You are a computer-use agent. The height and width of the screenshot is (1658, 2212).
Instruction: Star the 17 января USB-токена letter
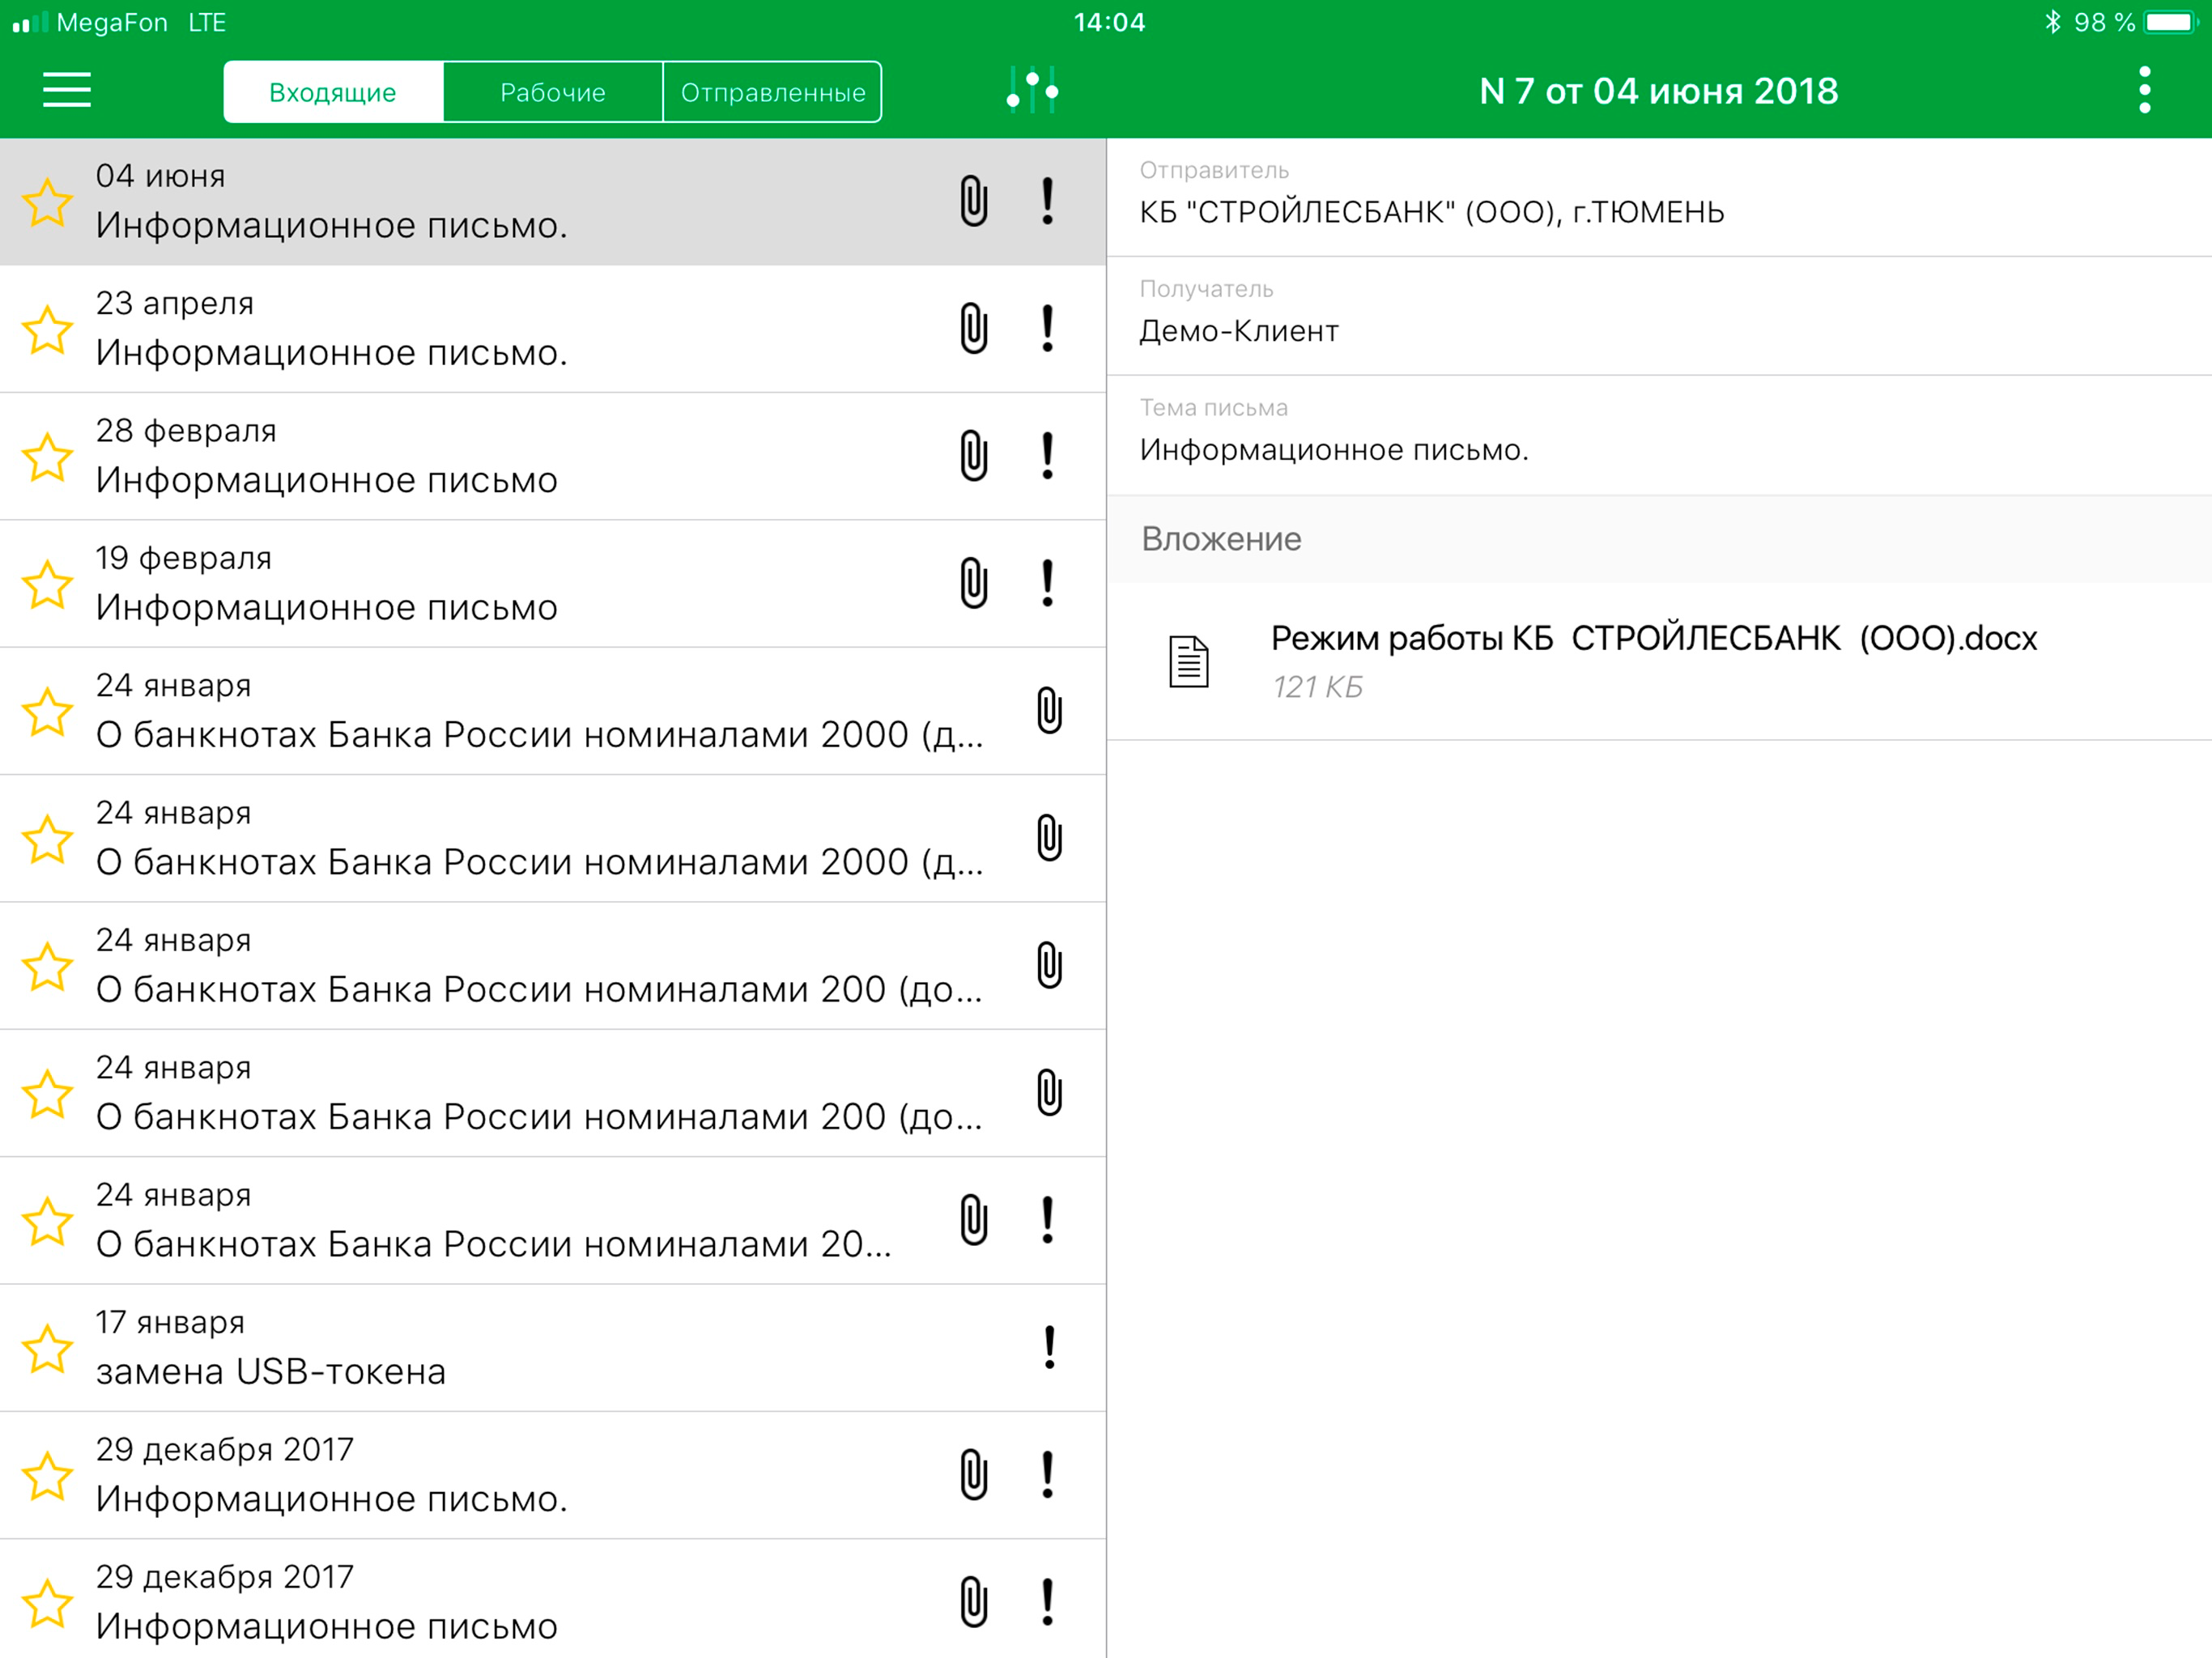tap(48, 1349)
